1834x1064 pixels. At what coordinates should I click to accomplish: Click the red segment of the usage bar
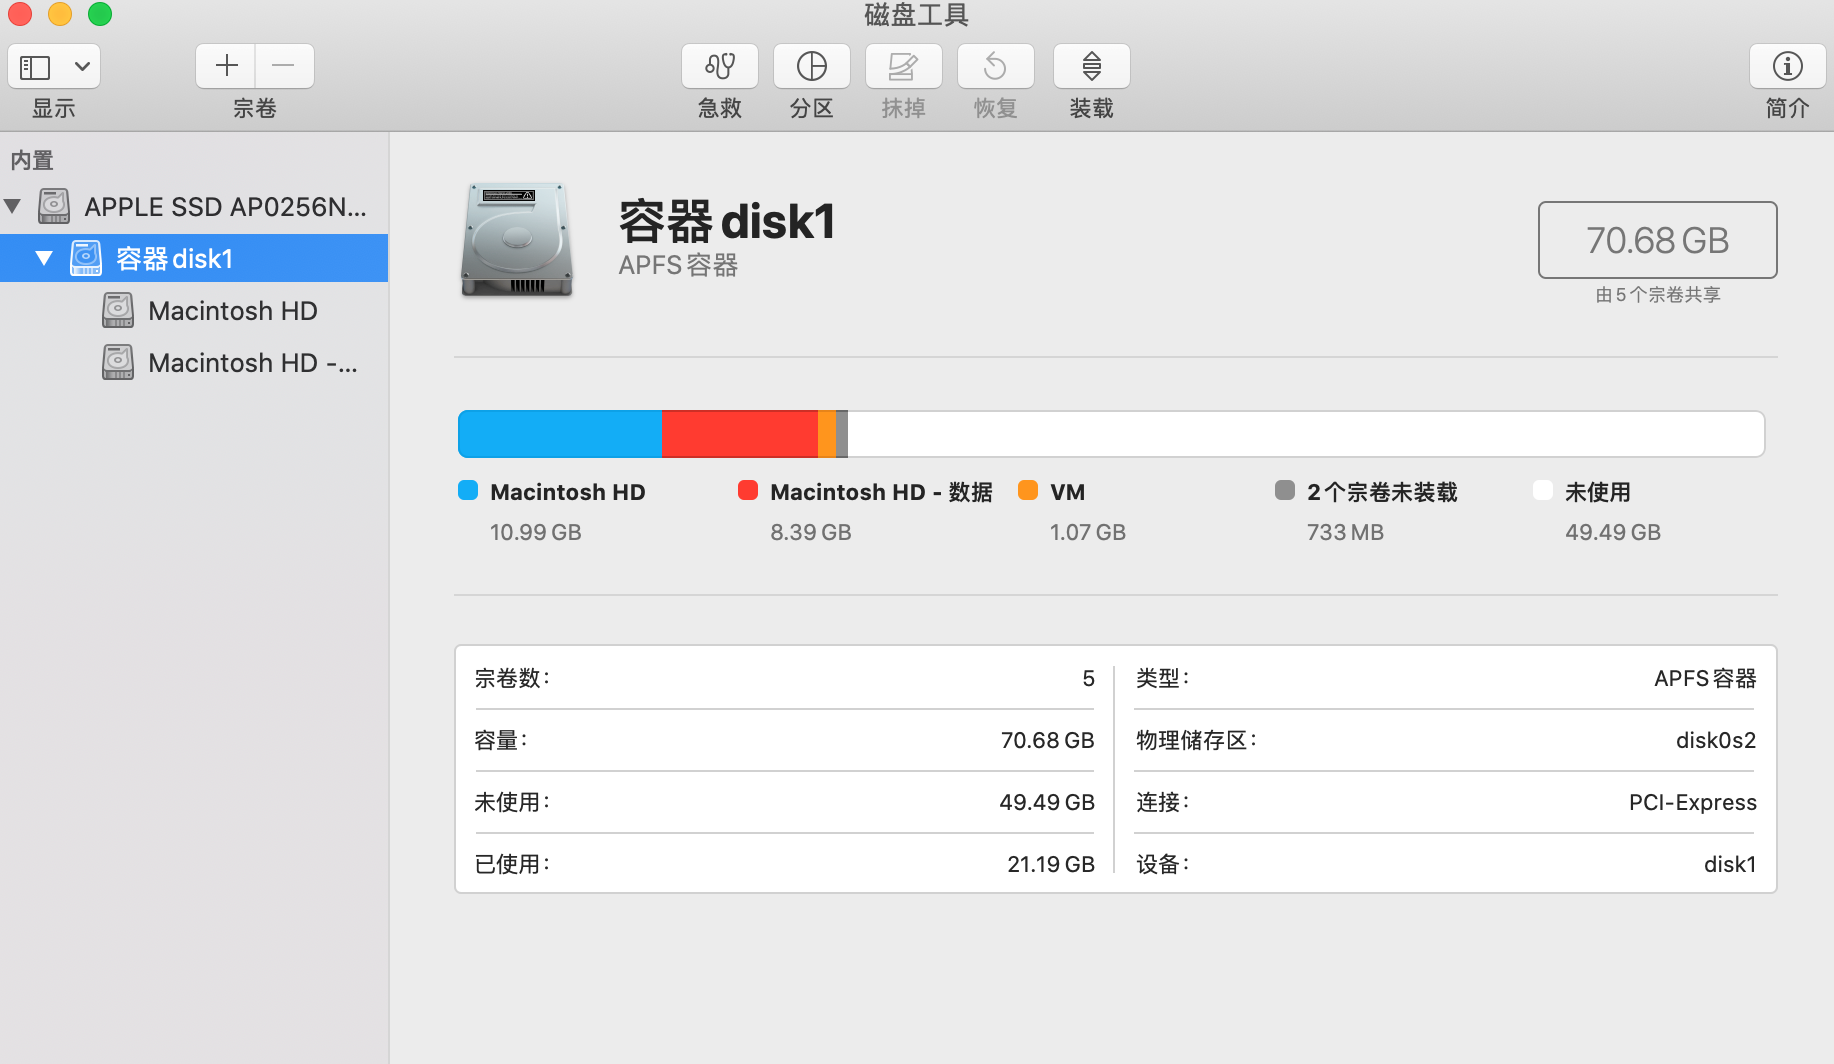(x=739, y=434)
